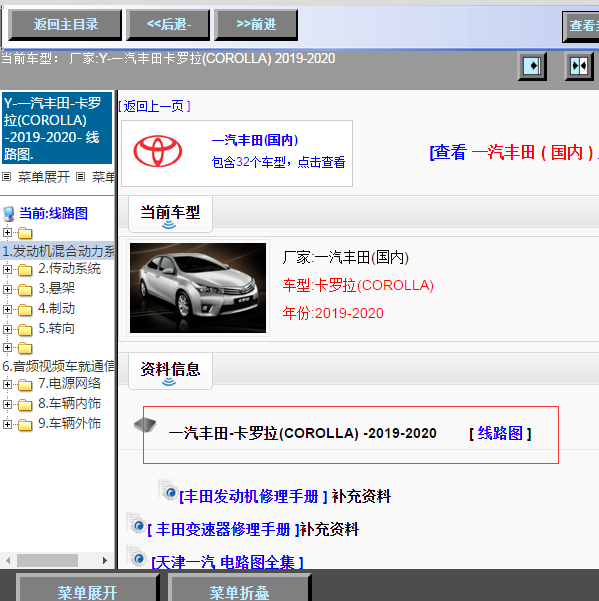Image resolution: width=599 pixels, height=601 pixels.
Task: Click the folder icon above 1.发动机混合动力系
Action: (25, 233)
